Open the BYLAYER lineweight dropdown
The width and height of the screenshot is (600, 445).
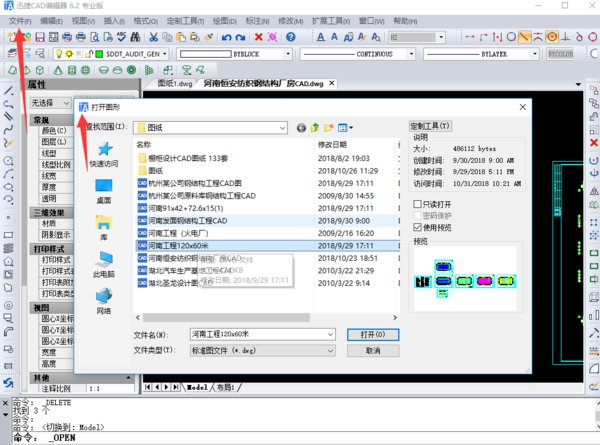(535, 54)
